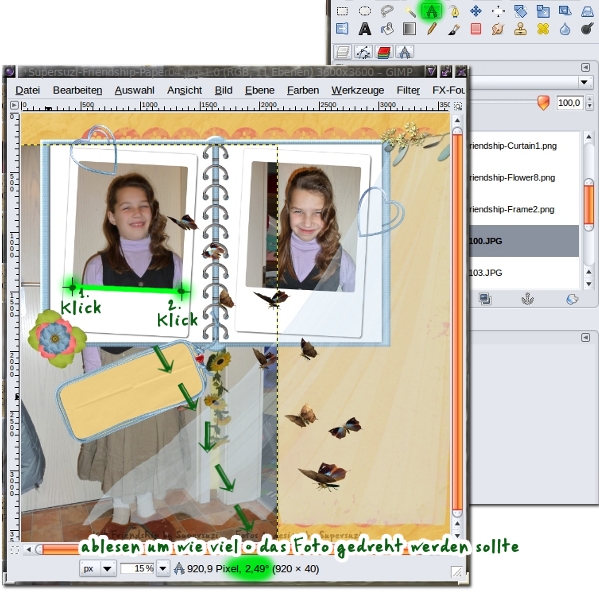Select the Friendship-Frame2.png layer
Image resolution: width=599 pixels, height=600 pixels.
(x=524, y=209)
